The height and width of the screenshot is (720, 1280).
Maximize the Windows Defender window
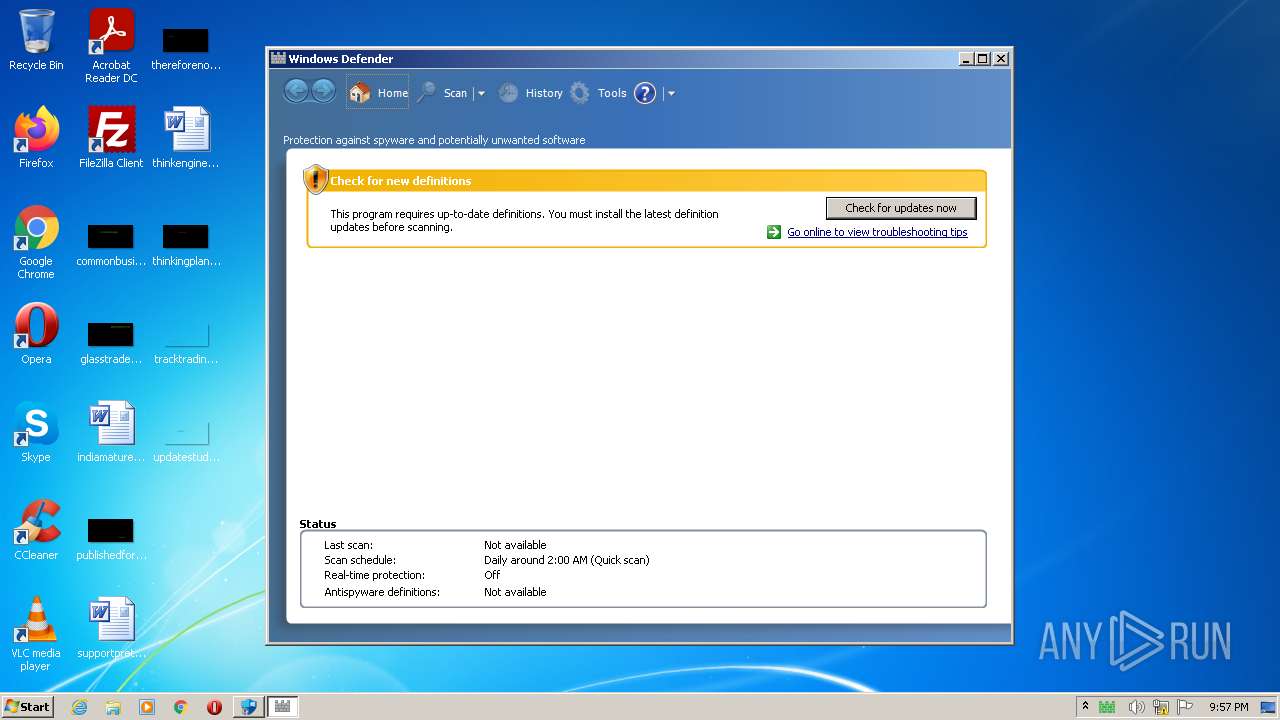[983, 59]
